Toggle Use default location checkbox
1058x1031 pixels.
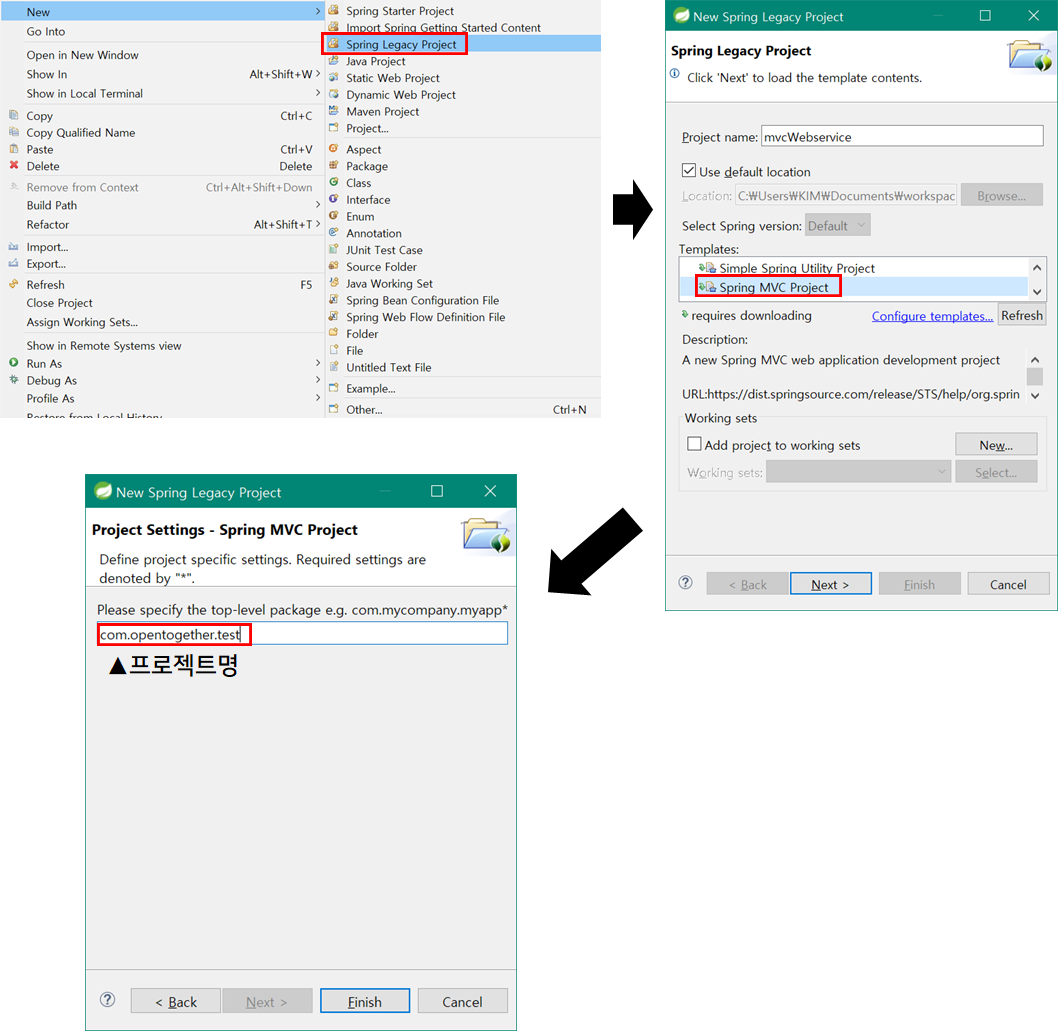[x=688, y=171]
